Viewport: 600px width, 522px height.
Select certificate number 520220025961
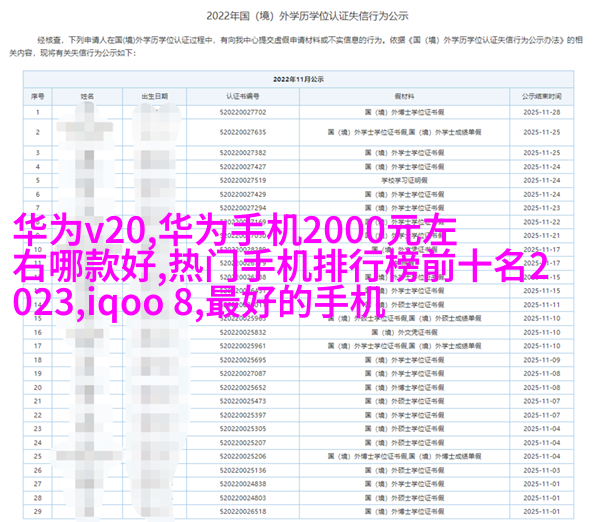coord(243,346)
